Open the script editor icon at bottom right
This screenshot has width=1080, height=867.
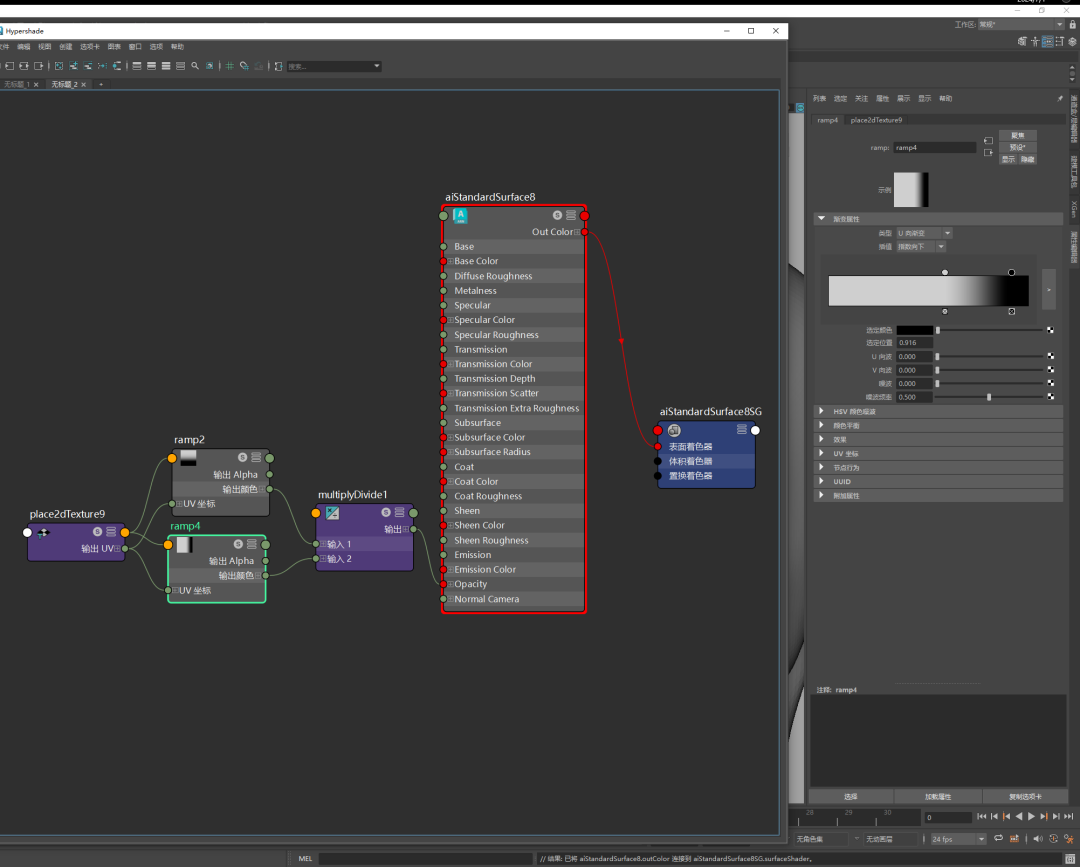tap(1070, 859)
